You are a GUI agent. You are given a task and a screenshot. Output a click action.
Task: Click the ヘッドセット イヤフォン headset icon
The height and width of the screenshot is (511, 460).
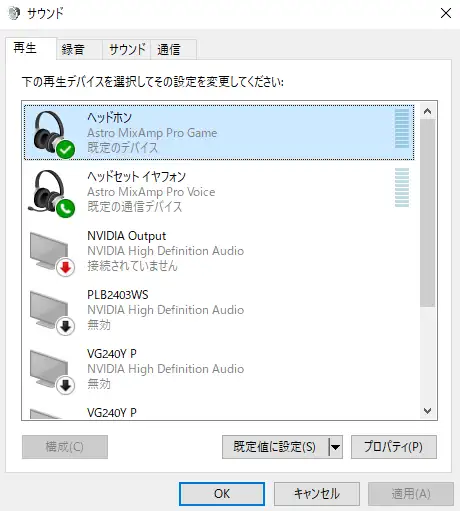(52, 193)
